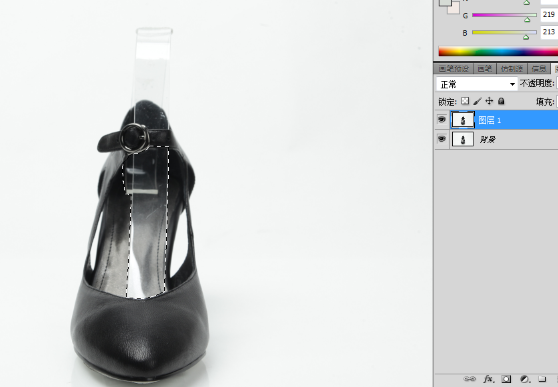Viewport: 558px width, 387px height.
Task: Lock transparent pixels icon
Action: tap(465, 101)
